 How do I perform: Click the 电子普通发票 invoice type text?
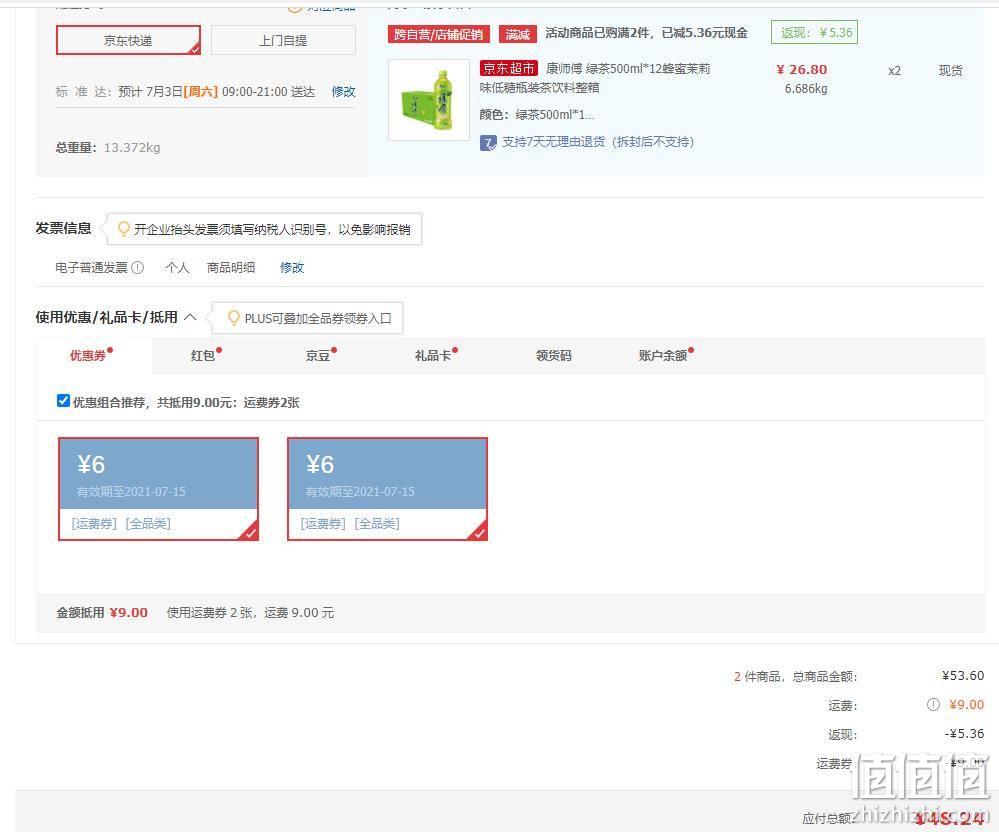[x=92, y=268]
